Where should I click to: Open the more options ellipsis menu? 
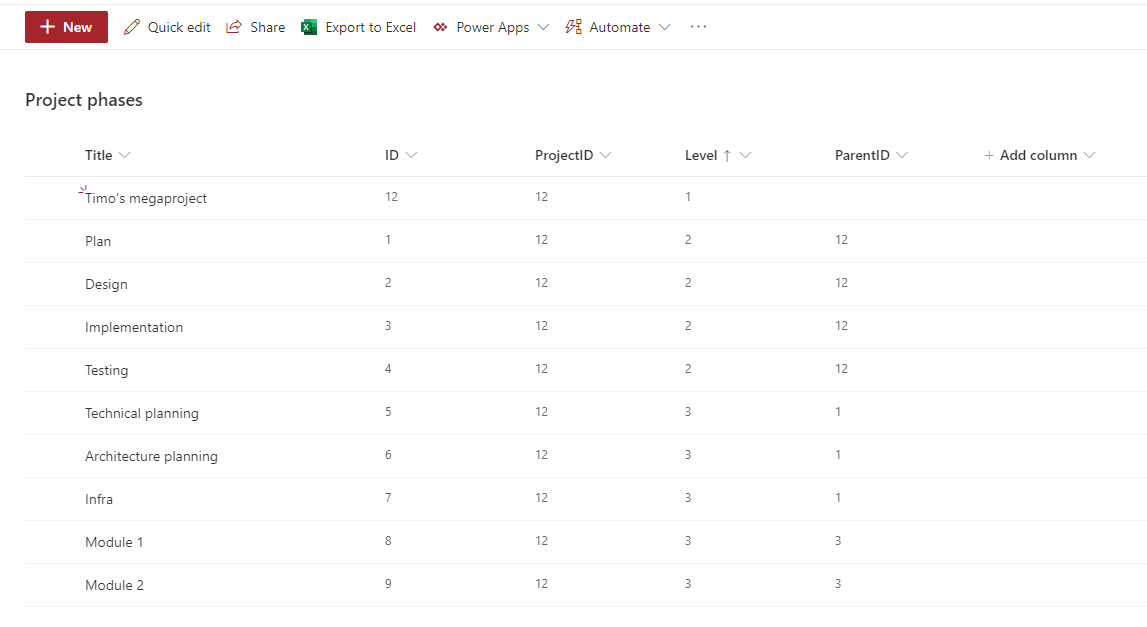point(698,27)
